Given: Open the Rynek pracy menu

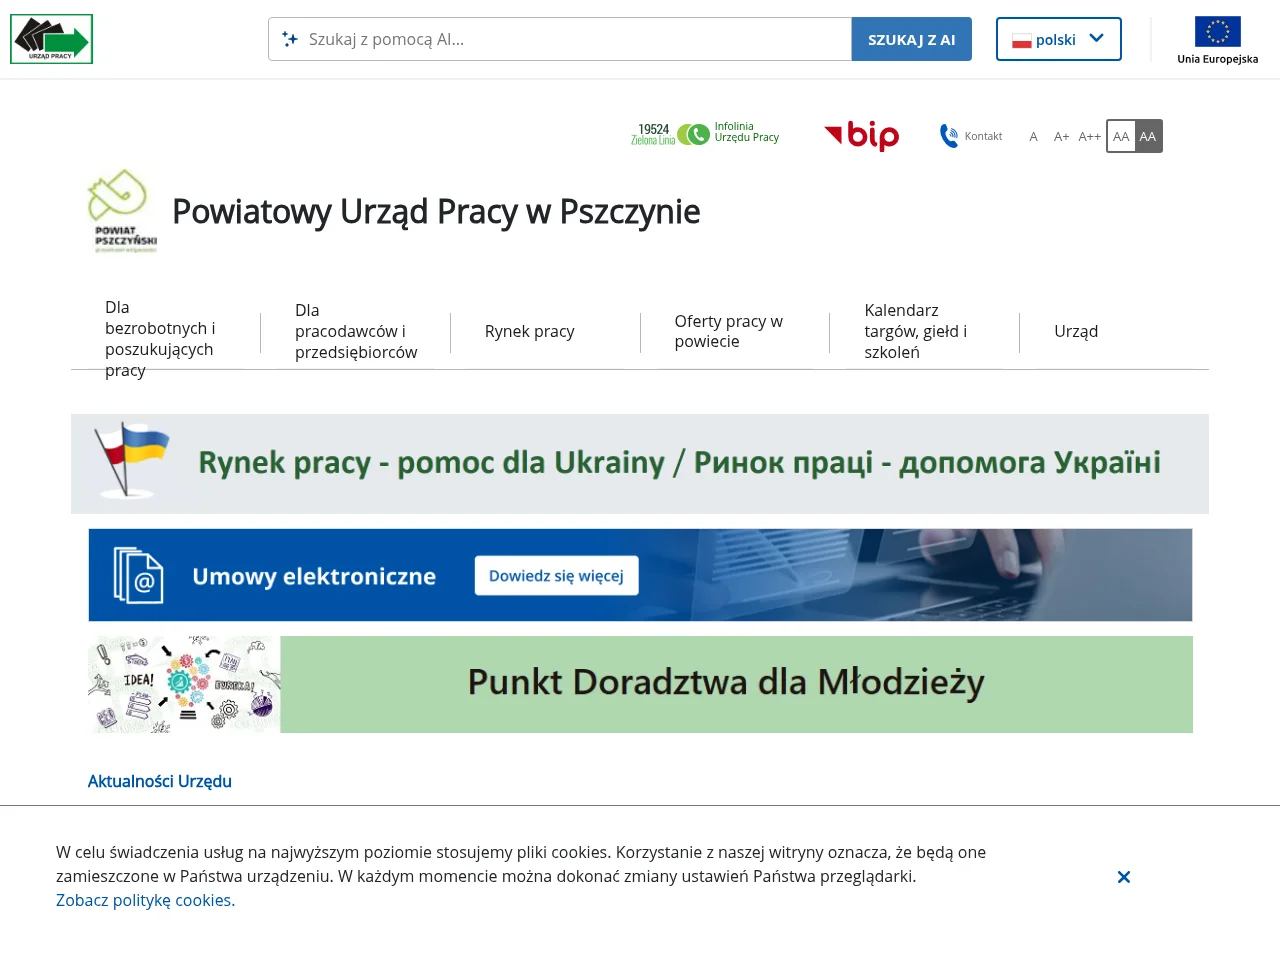Looking at the screenshot, I should [530, 331].
